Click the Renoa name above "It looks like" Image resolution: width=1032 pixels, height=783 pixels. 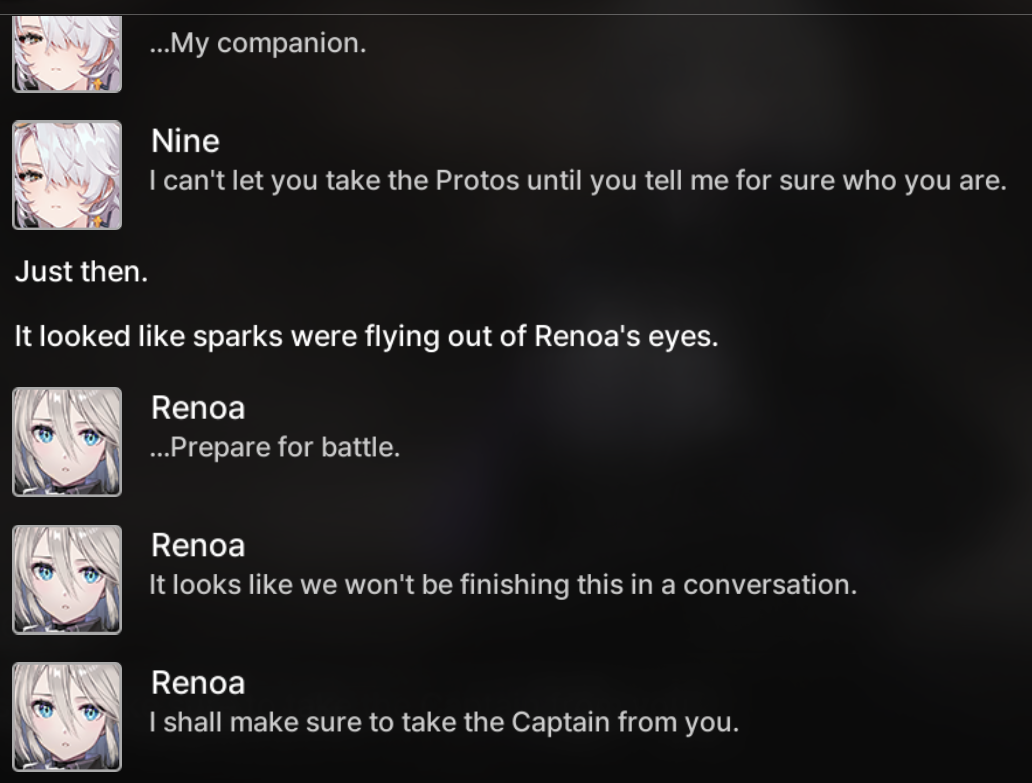click(x=198, y=545)
